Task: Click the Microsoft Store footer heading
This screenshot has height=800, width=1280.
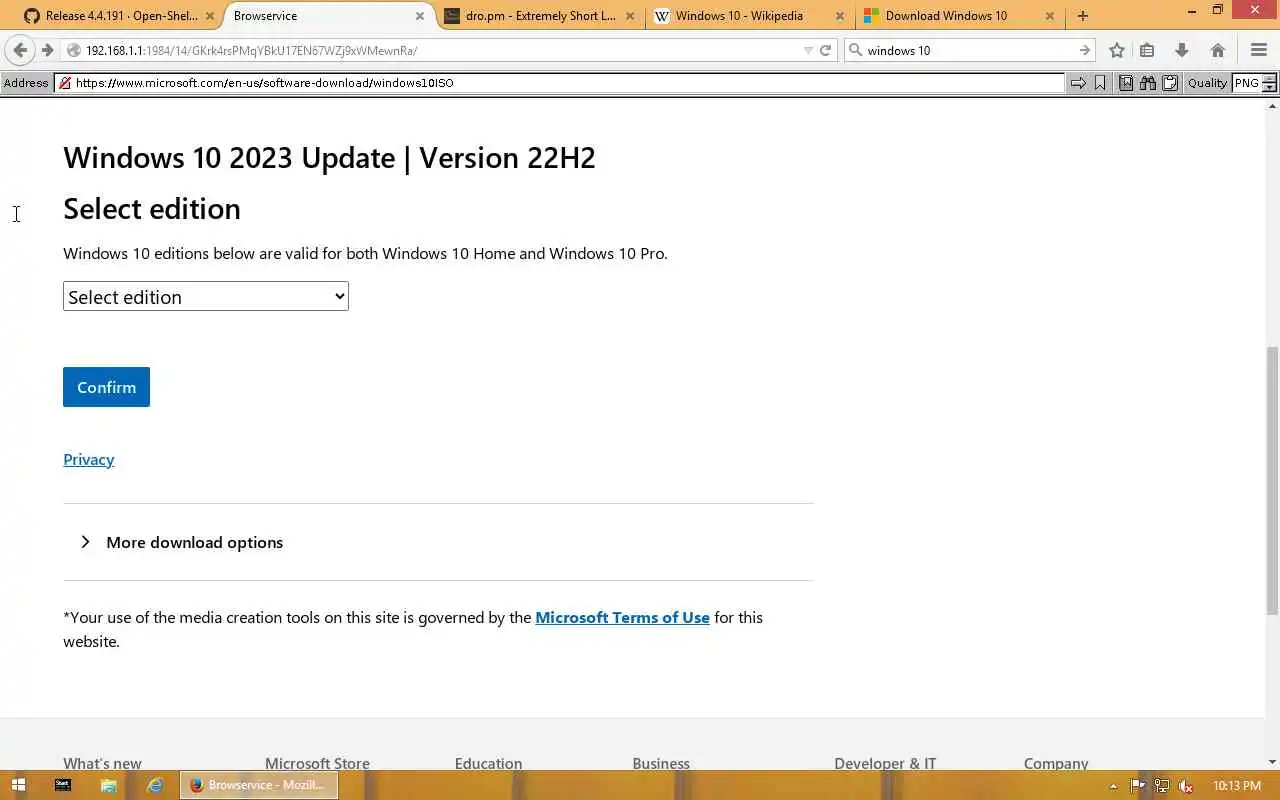Action: click(x=317, y=763)
